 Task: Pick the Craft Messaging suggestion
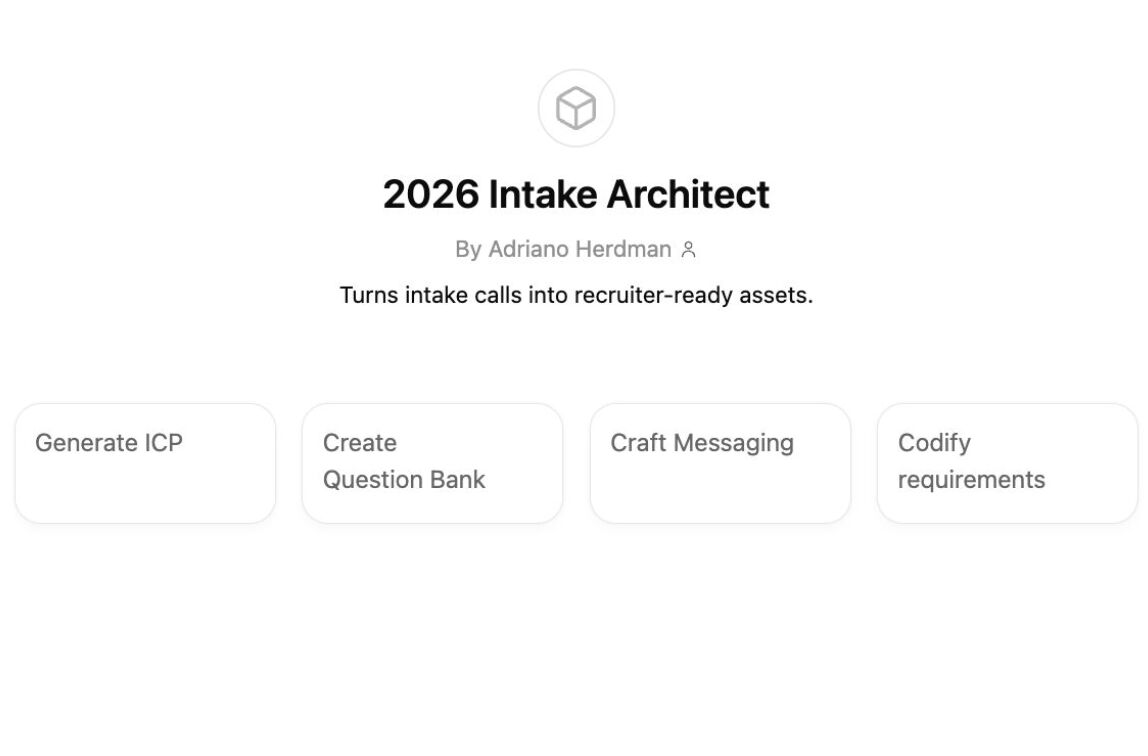pos(720,463)
